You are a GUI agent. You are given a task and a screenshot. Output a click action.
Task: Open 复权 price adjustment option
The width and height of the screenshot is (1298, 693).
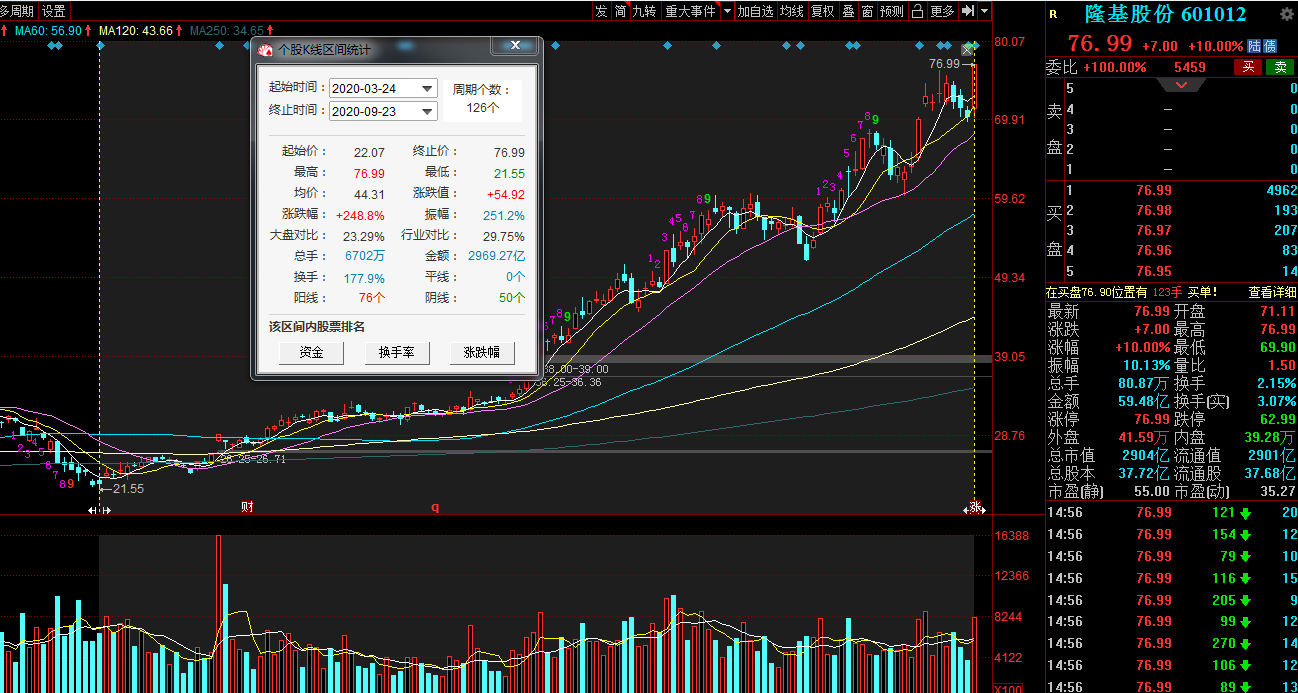(x=822, y=11)
